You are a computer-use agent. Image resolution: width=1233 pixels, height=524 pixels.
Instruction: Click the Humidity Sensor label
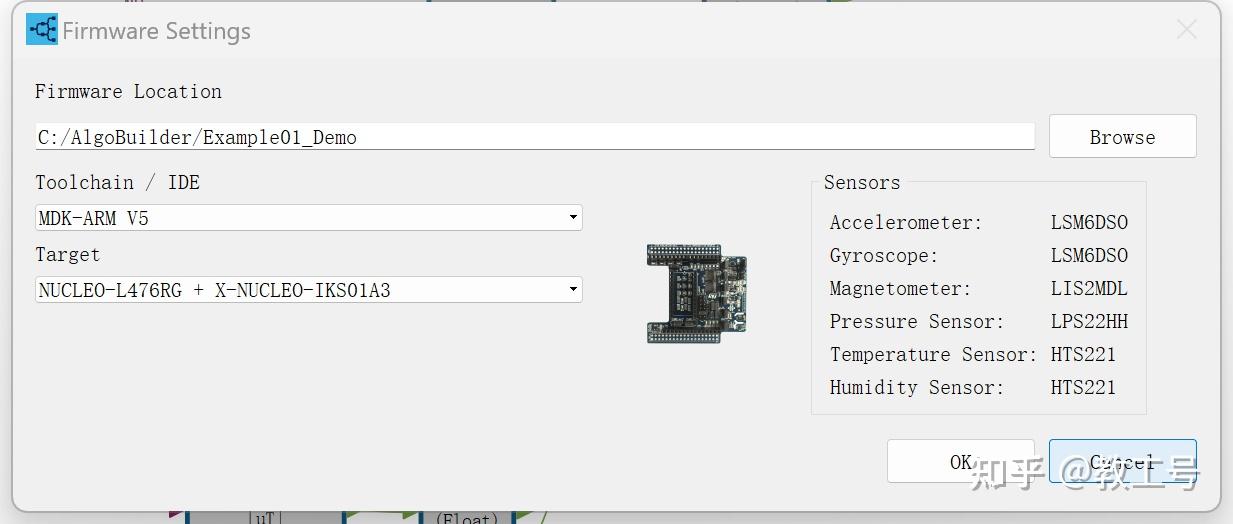(916, 387)
